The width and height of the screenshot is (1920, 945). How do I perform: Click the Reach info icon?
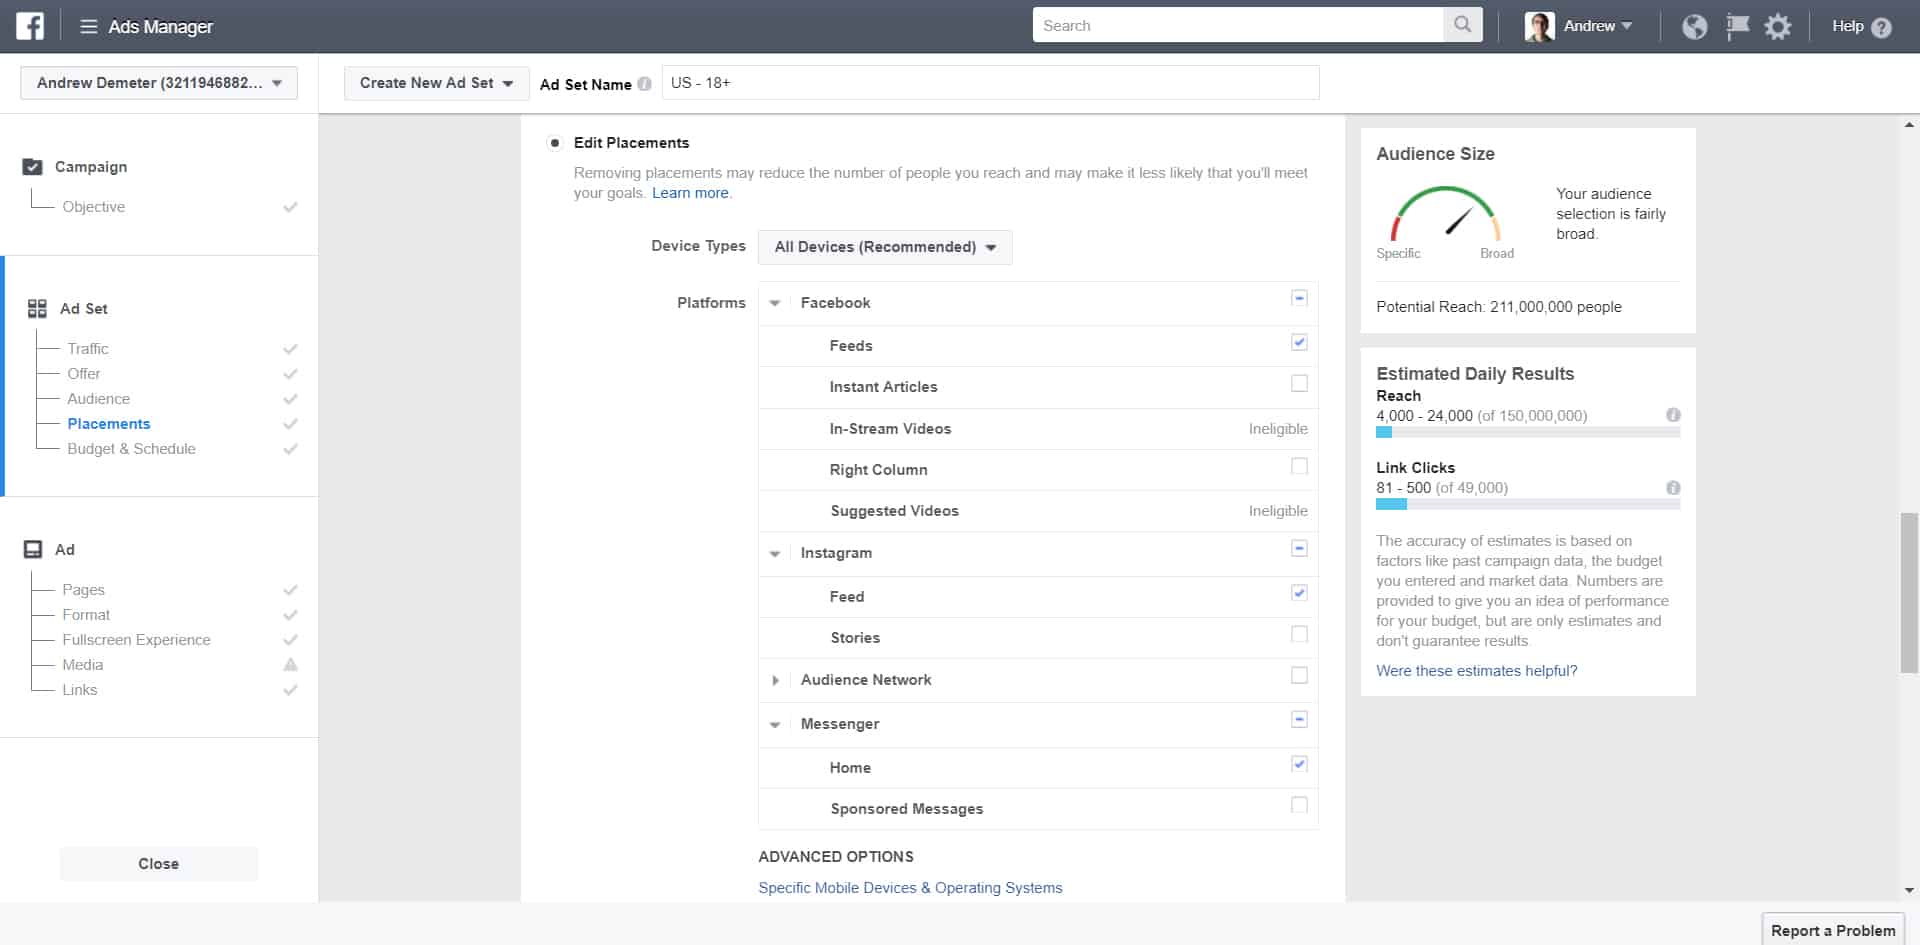tap(1673, 415)
